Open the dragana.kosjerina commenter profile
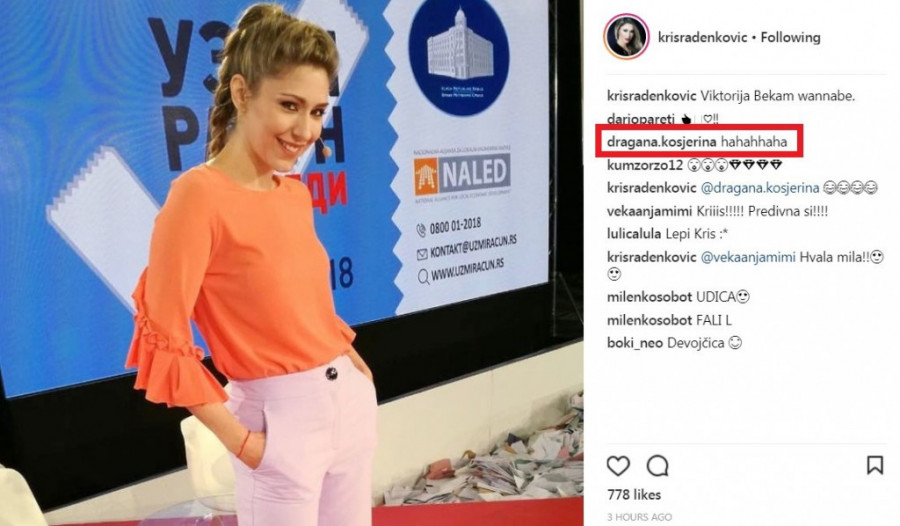Screen dimensions: 900x526 pos(661,142)
